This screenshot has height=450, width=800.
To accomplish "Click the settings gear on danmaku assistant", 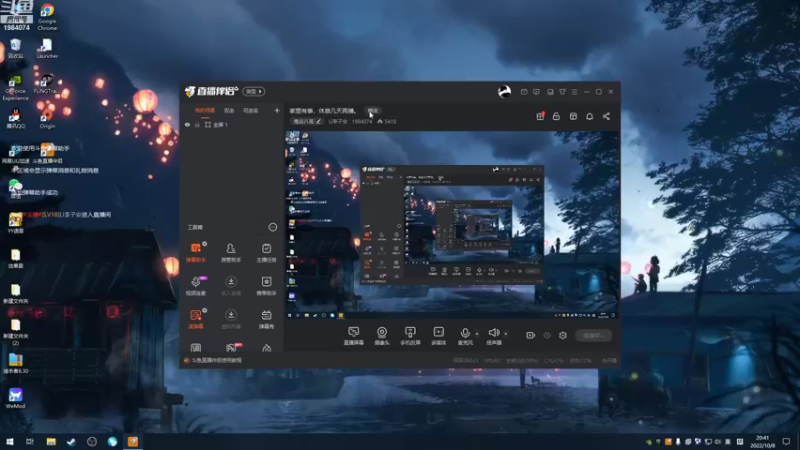I will (205, 244).
